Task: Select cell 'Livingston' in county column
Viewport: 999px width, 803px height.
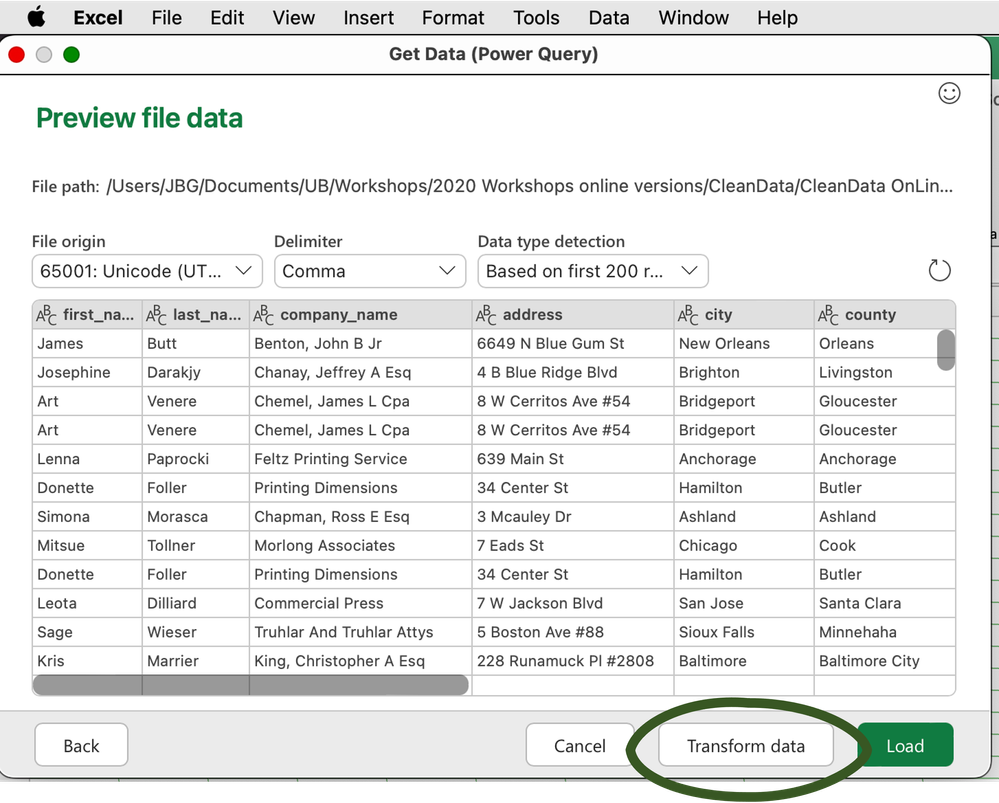Action: [884, 372]
